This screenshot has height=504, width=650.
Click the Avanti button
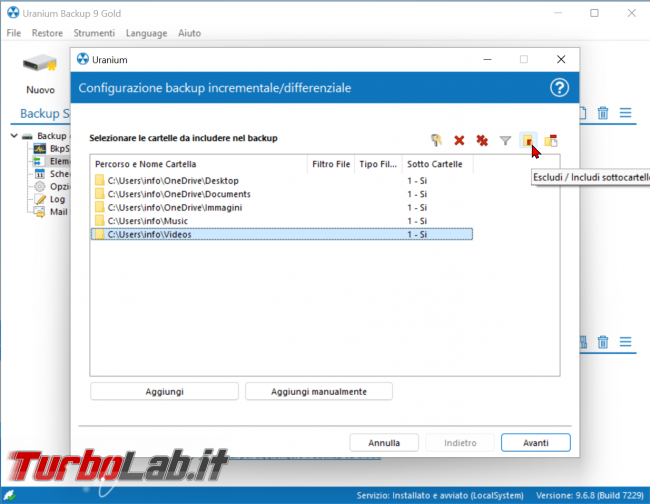tap(536, 443)
